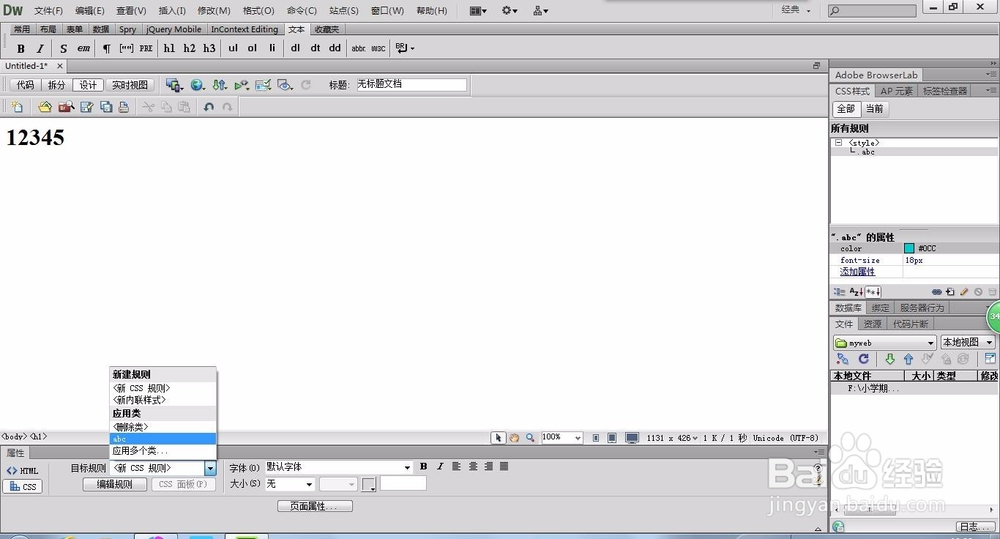The width and height of the screenshot is (1000, 539).
Task: Apply h1 heading from Text toolbar
Action: click(169, 48)
